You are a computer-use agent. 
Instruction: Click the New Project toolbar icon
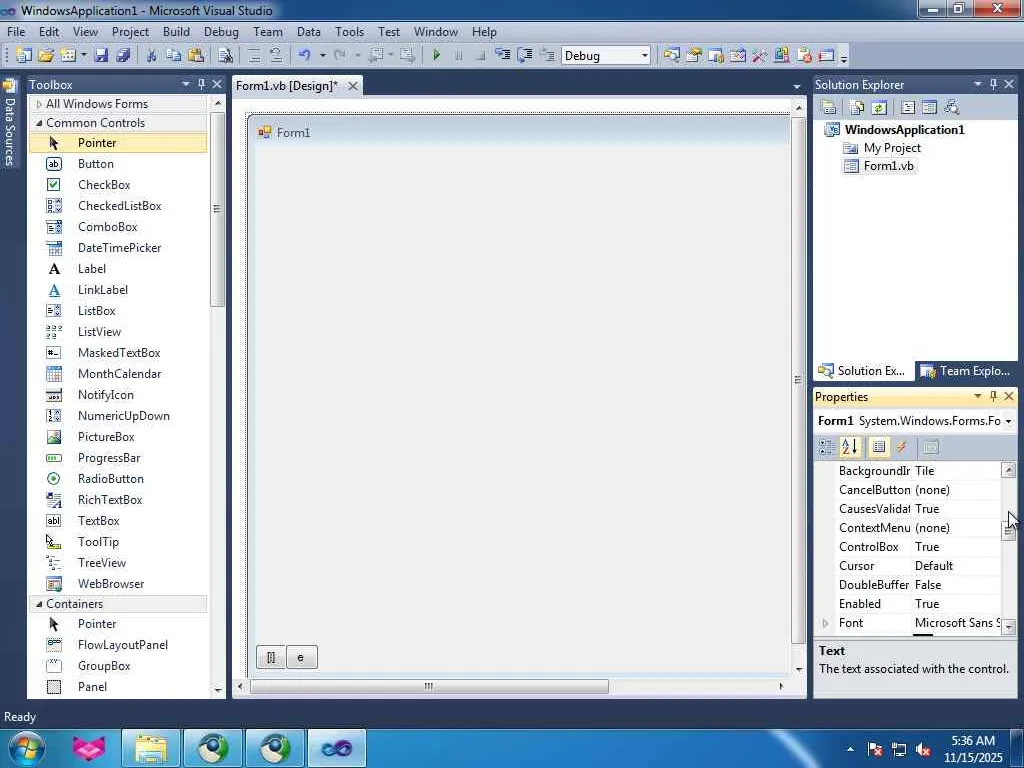(24, 56)
